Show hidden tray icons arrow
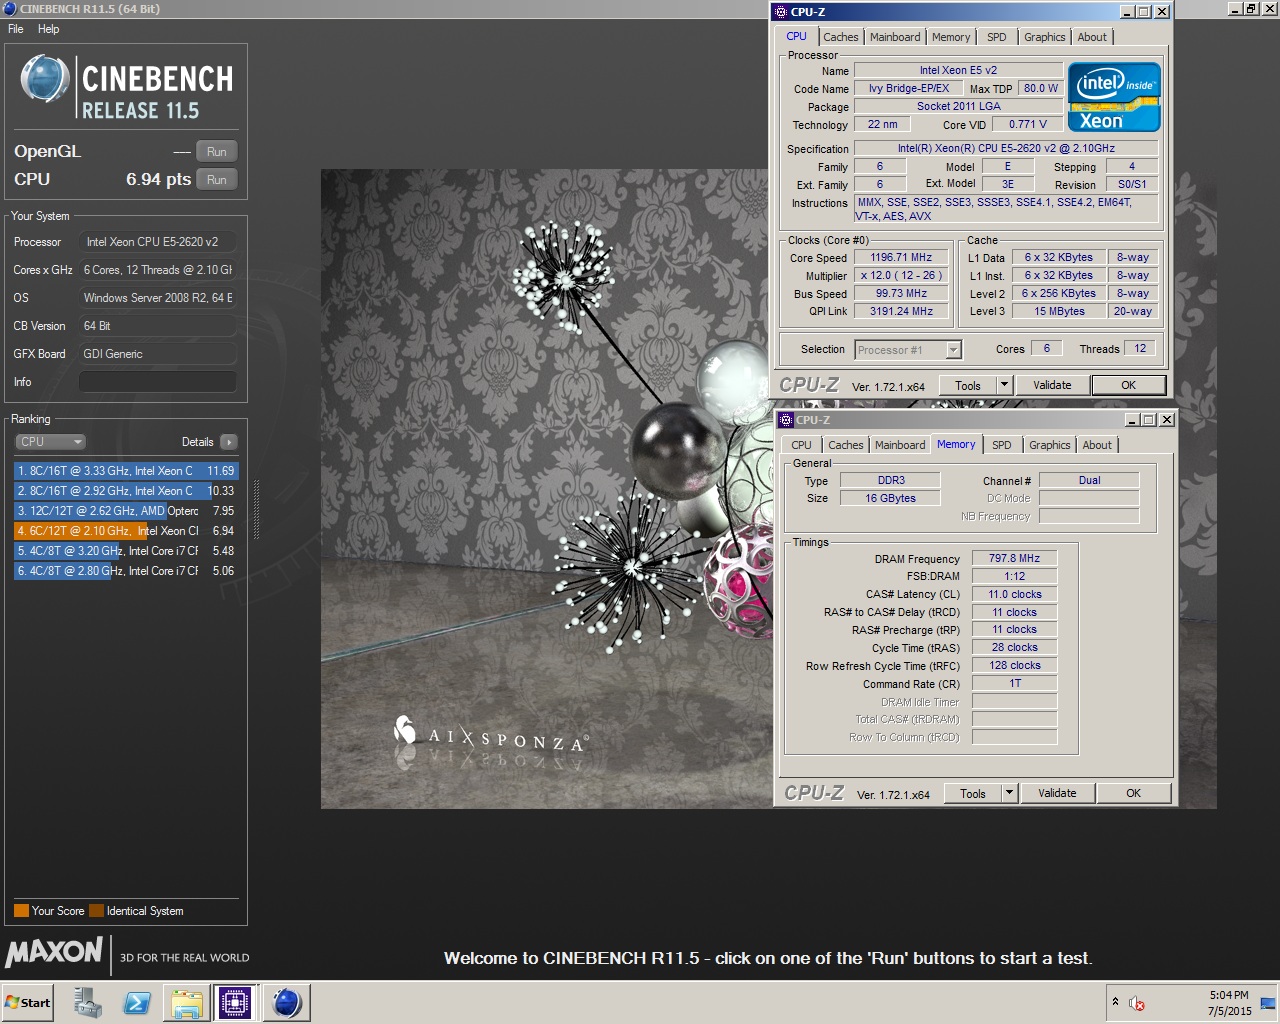Viewport: 1280px width, 1024px height. pos(1115,1002)
